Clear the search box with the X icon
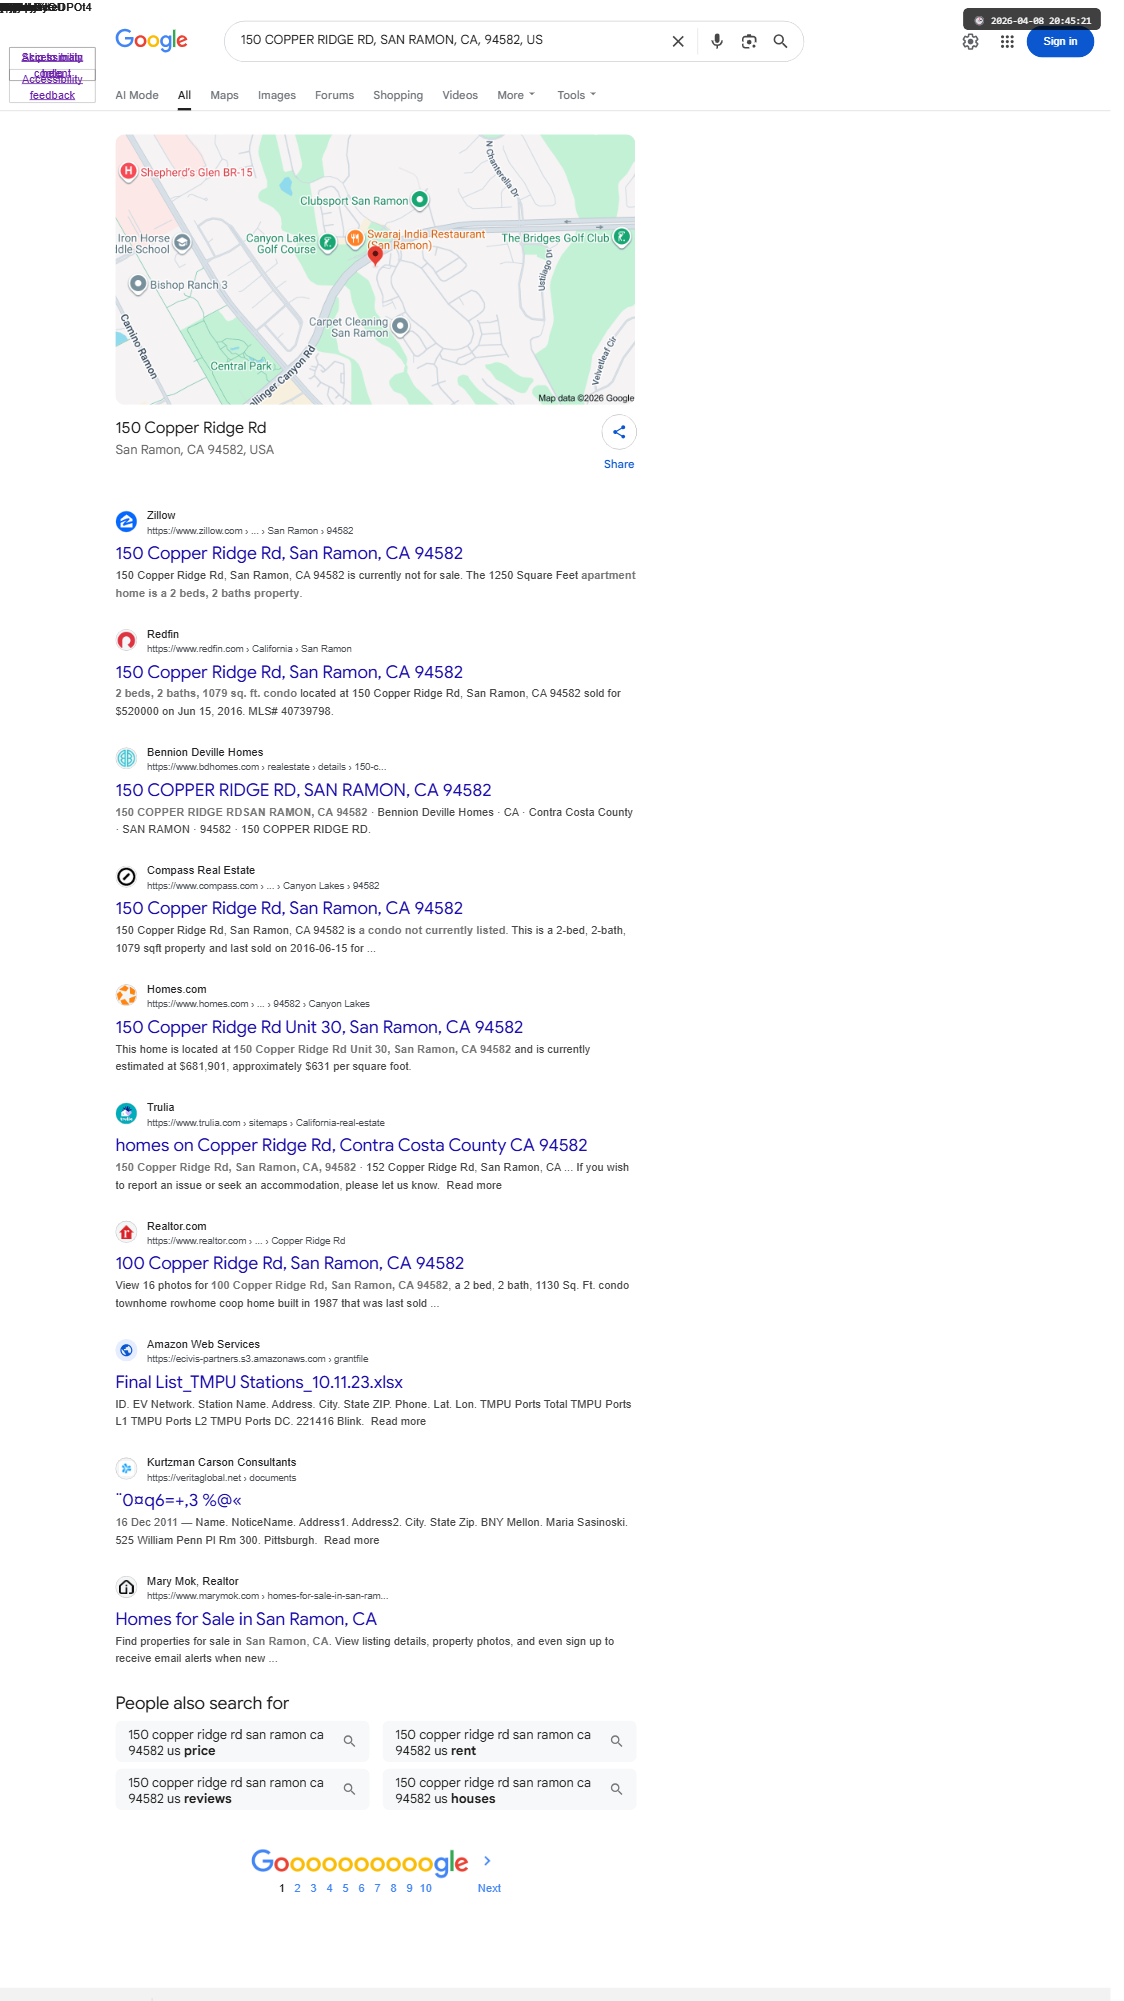1124x2001 pixels. pos(678,41)
